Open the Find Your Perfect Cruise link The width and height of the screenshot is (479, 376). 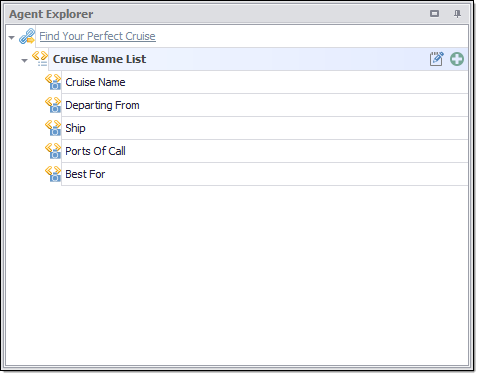click(97, 36)
